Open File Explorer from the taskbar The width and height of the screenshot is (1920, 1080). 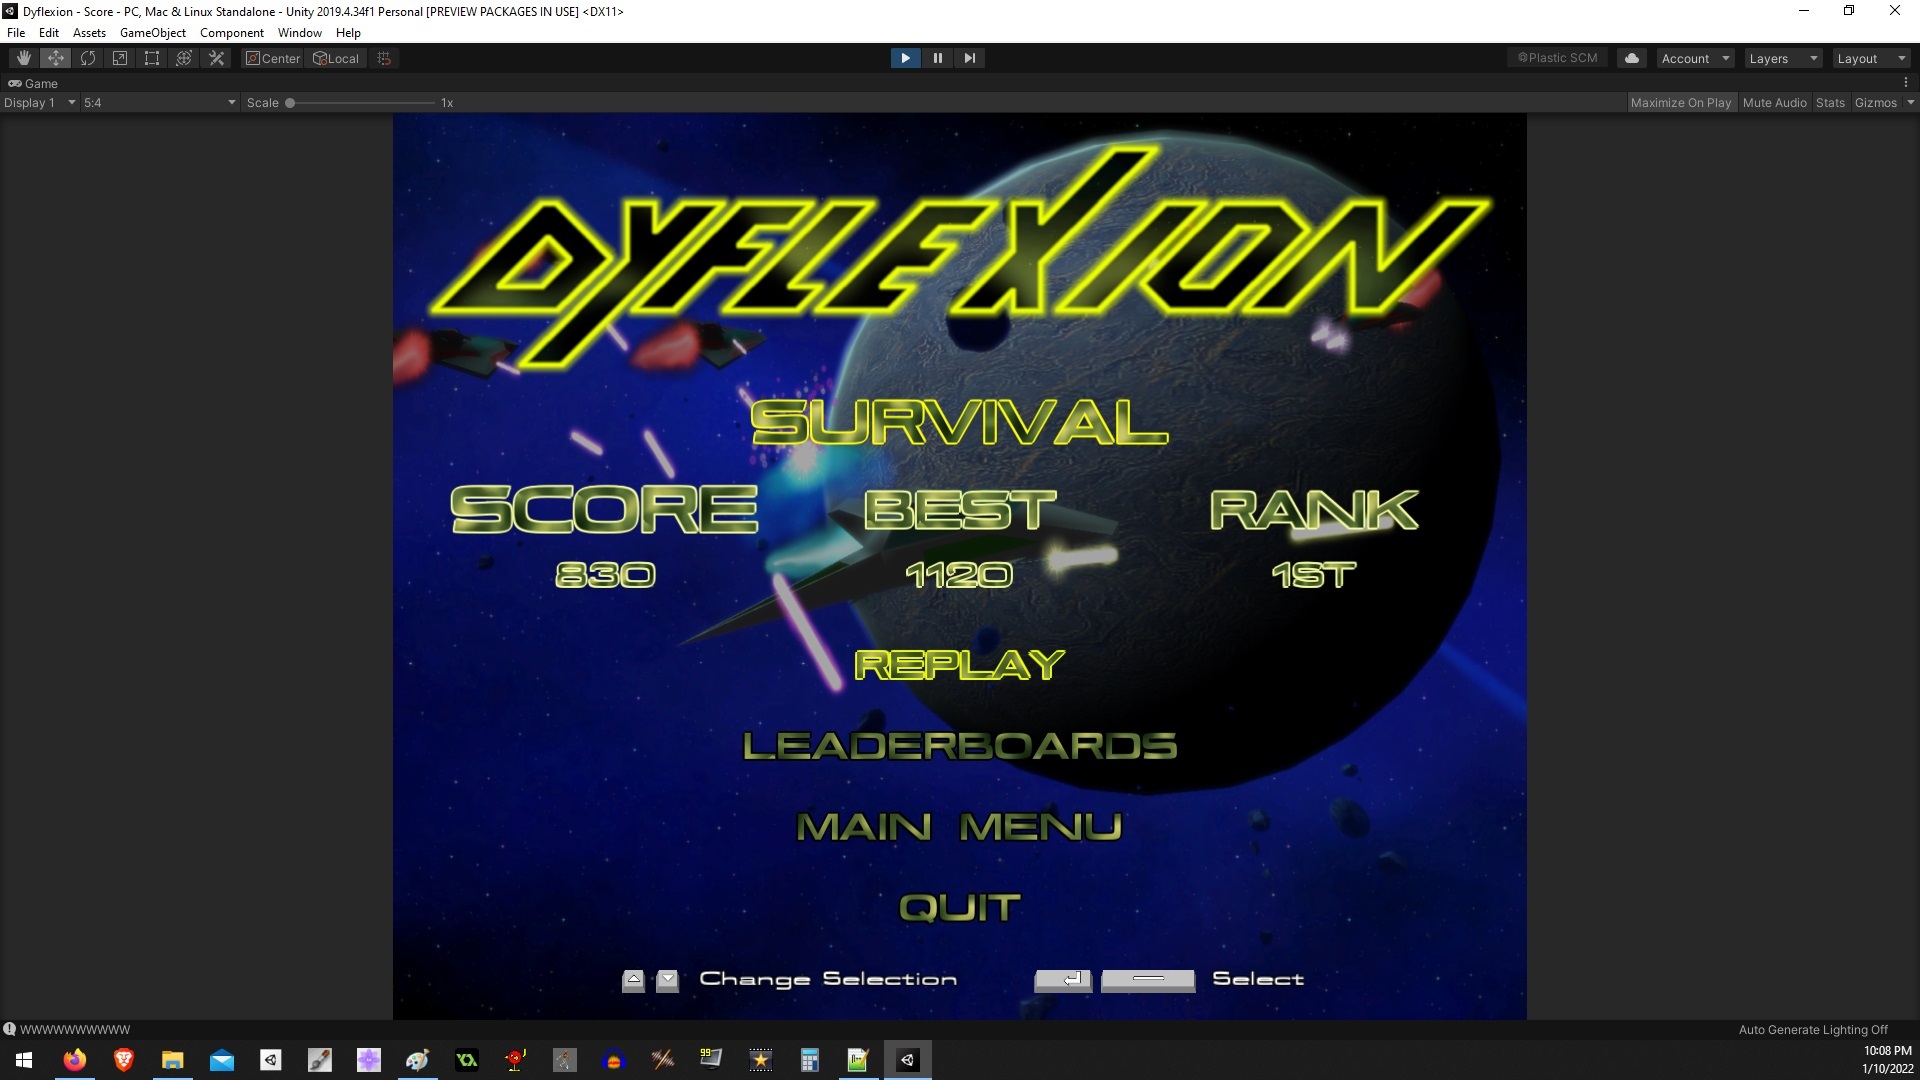click(173, 1060)
